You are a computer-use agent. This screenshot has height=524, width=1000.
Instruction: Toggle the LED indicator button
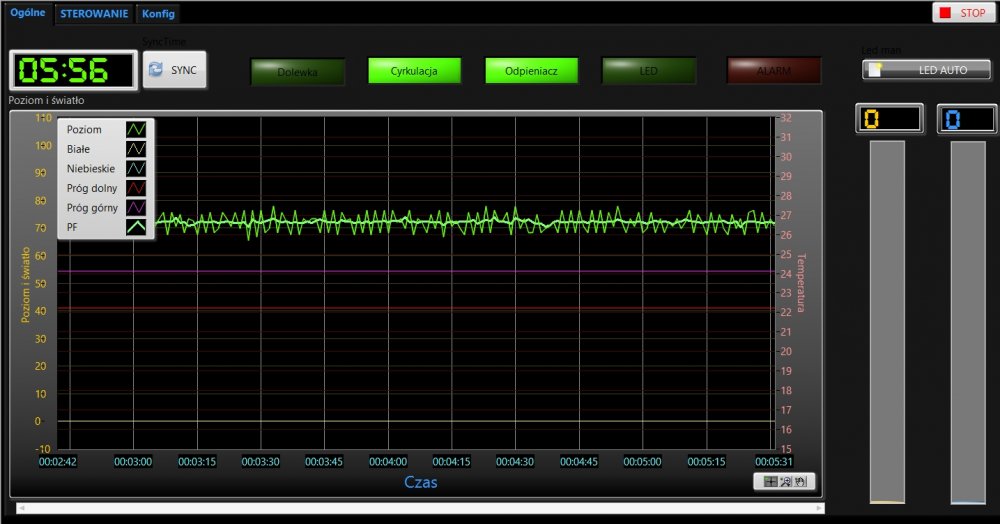click(x=648, y=71)
